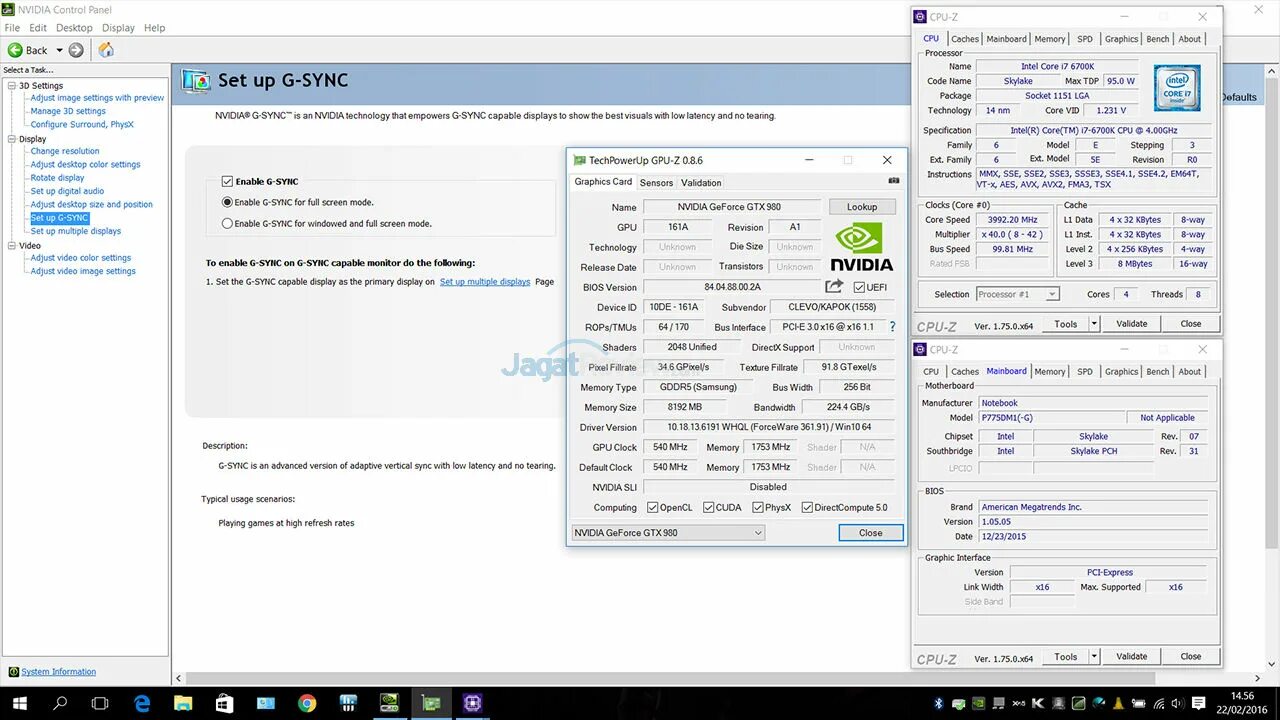
Task: Toggle the PhysX checkbox
Action: 758,507
